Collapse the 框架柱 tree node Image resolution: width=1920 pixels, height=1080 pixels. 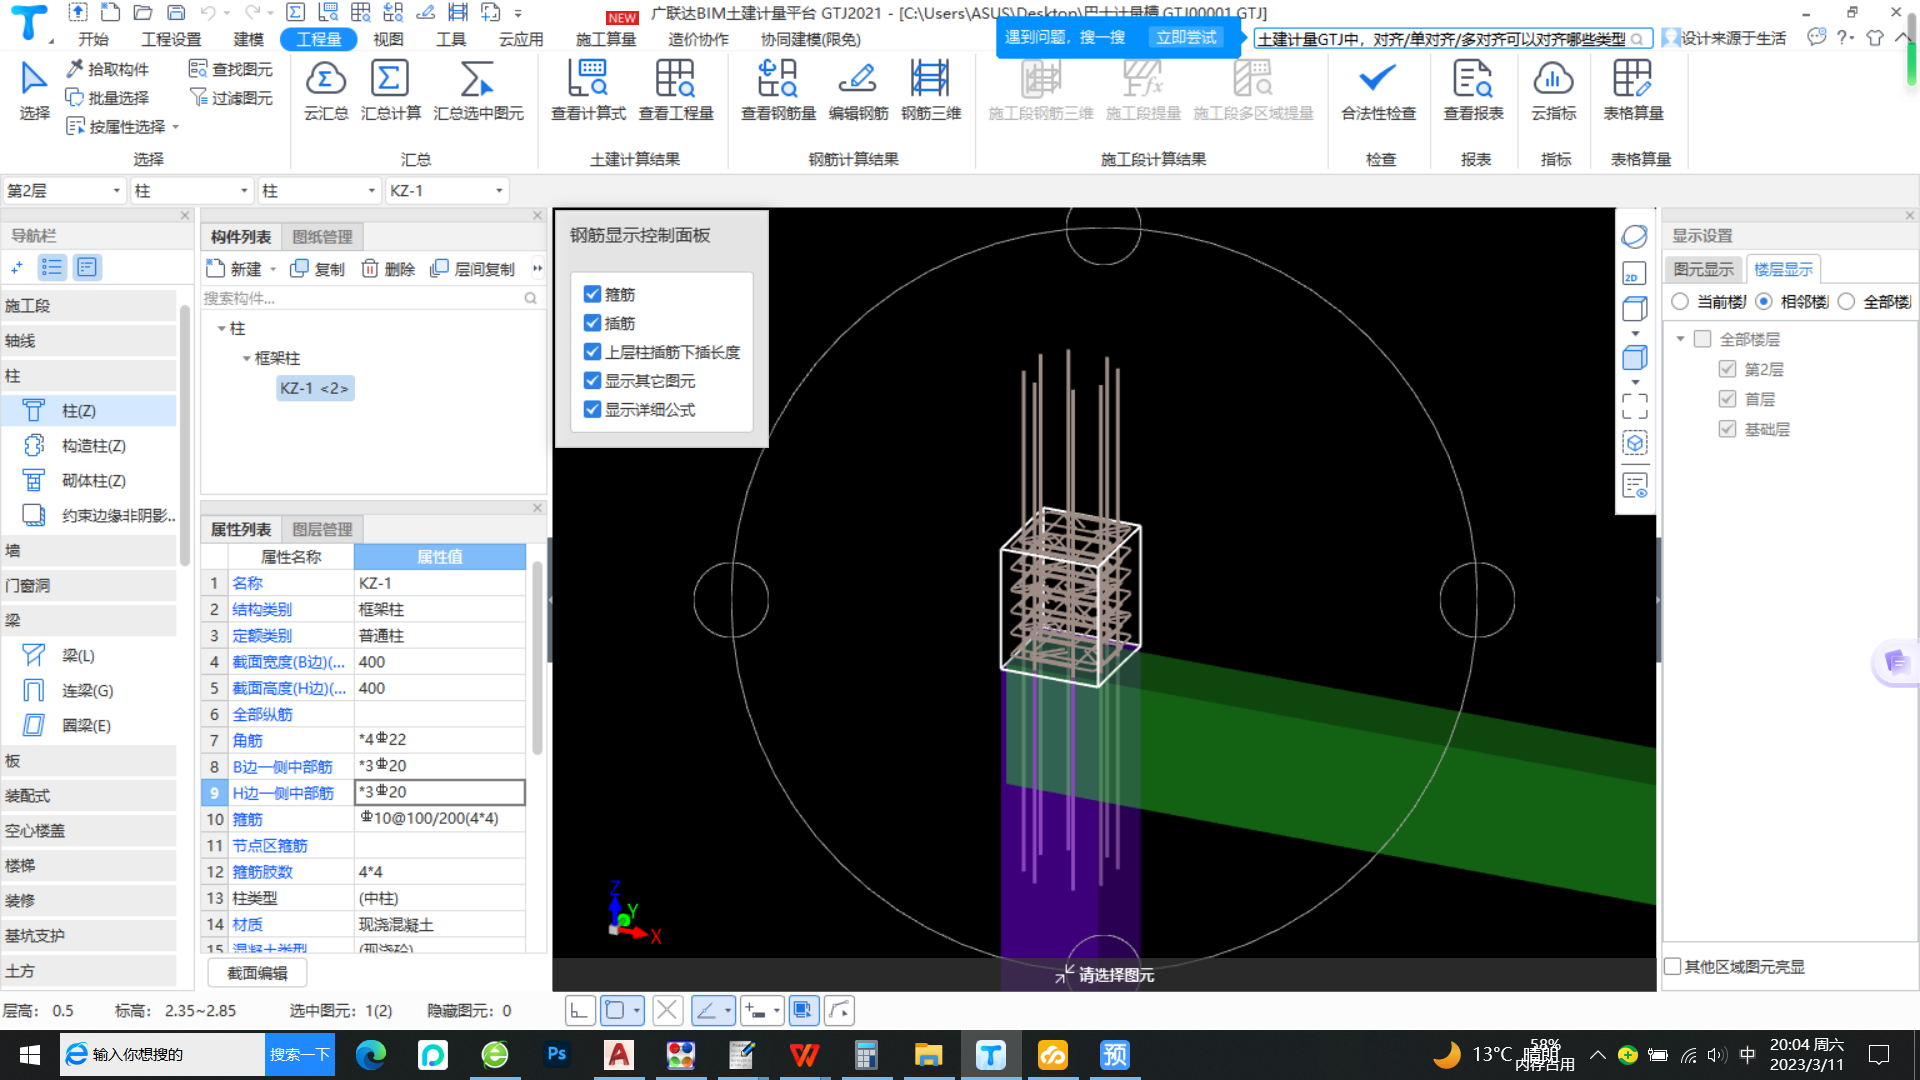246,359
